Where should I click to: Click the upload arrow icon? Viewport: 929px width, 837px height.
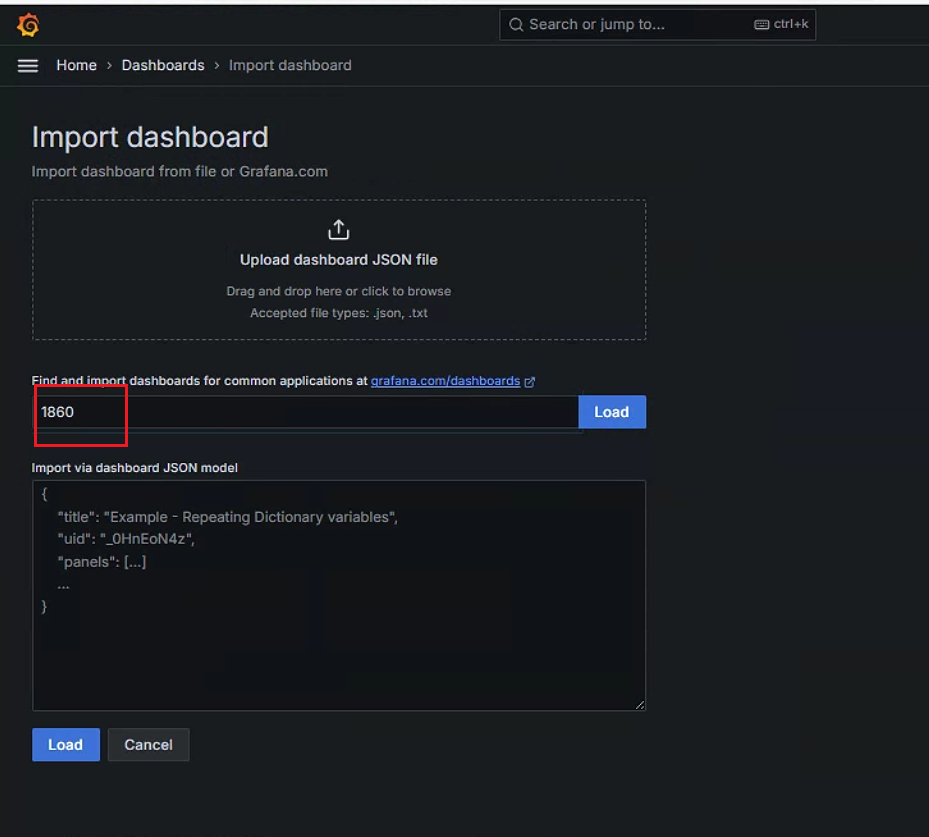[x=338, y=230]
